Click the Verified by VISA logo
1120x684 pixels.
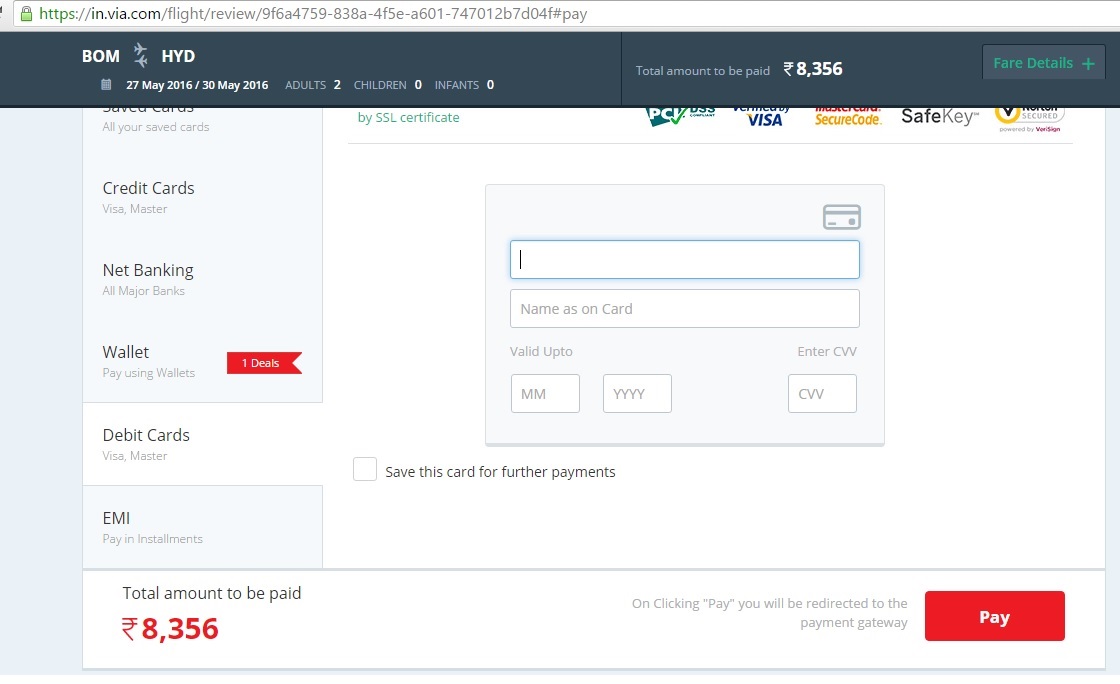coord(765,115)
